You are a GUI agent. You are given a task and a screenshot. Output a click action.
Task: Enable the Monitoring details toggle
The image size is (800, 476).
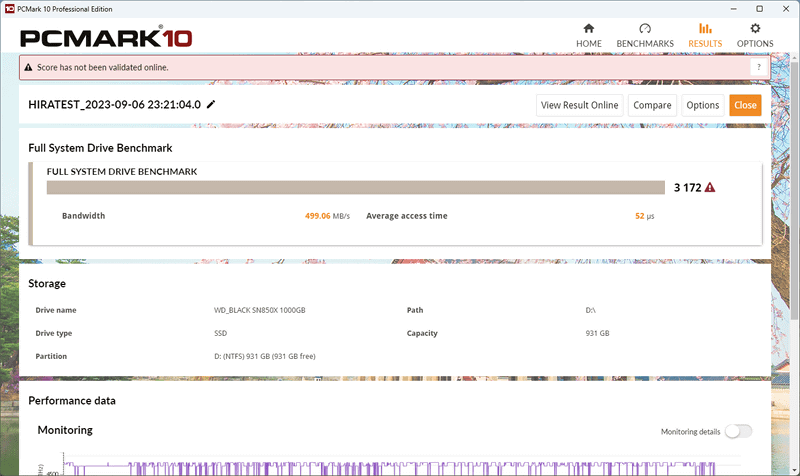(x=738, y=431)
